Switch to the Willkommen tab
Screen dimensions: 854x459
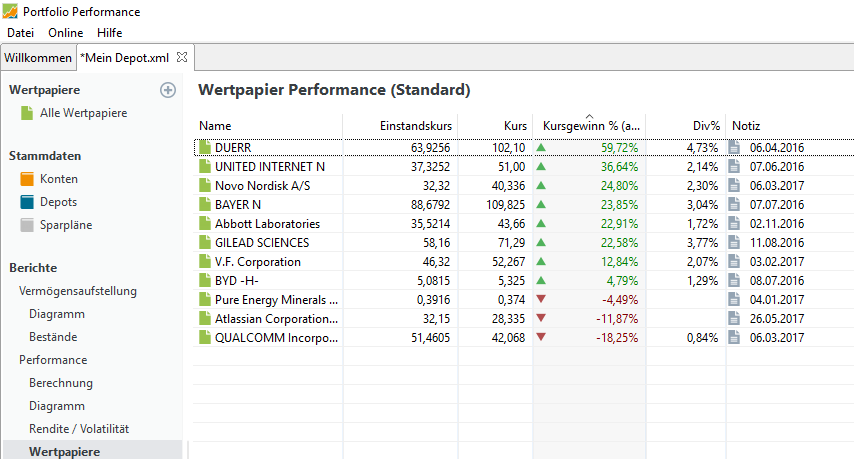tap(38, 58)
